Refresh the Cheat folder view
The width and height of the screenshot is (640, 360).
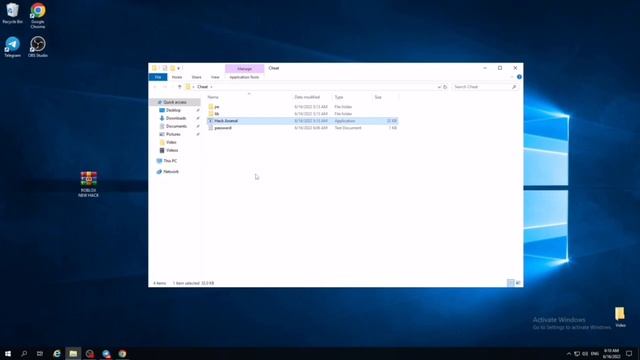[445, 87]
